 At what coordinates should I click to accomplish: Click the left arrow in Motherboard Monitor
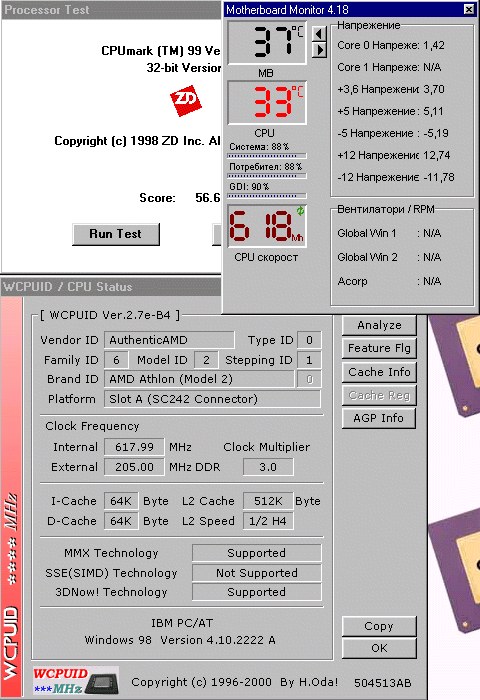coord(319,33)
